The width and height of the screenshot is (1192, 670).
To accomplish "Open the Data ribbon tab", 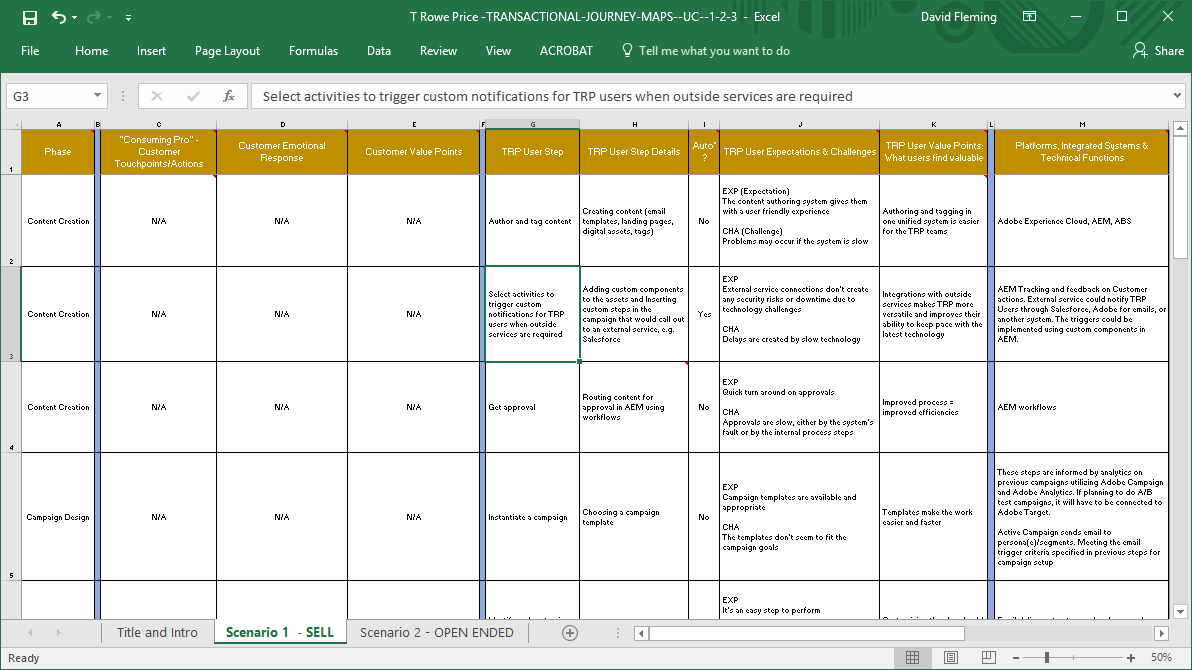I will pyautogui.click(x=379, y=51).
